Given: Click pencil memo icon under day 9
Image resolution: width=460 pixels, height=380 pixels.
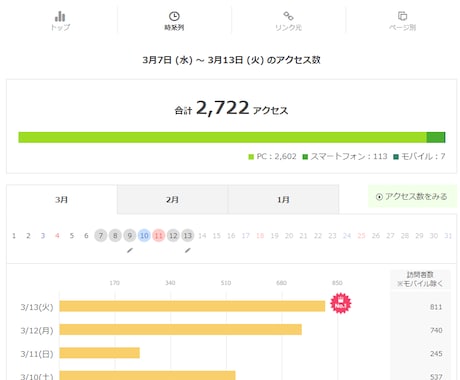Looking at the screenshot, I should pyautogui.click(x=130, y=250).
